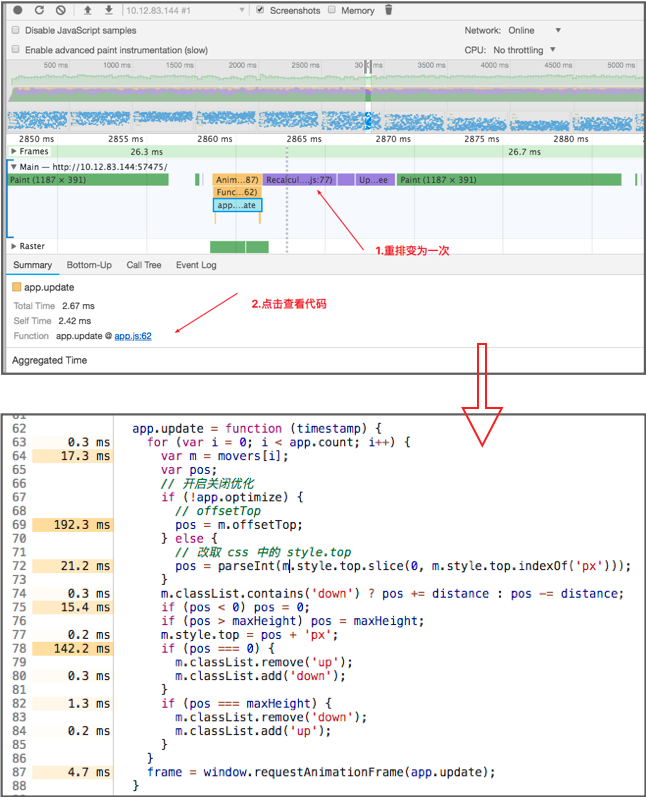
Task: Click the 'Self Time 2.42 ms' row
Action: (x=52, y=321)
